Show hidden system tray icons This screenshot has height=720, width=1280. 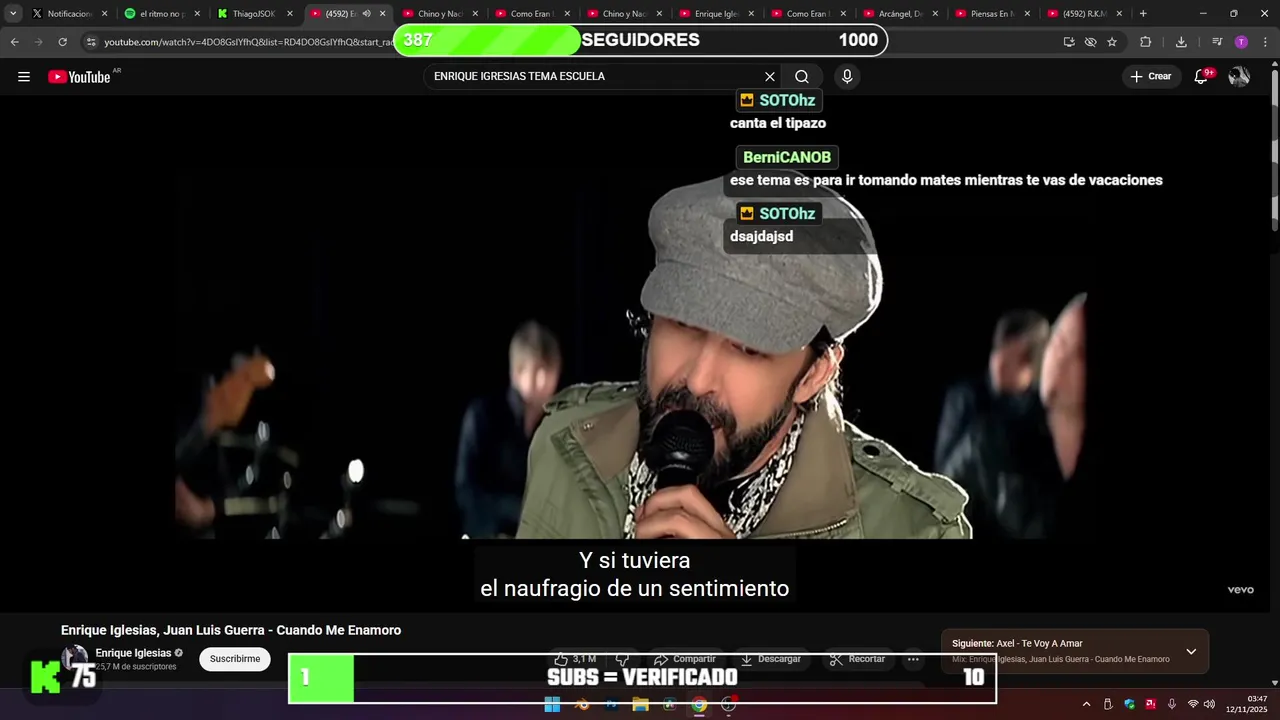[1086, 705]
